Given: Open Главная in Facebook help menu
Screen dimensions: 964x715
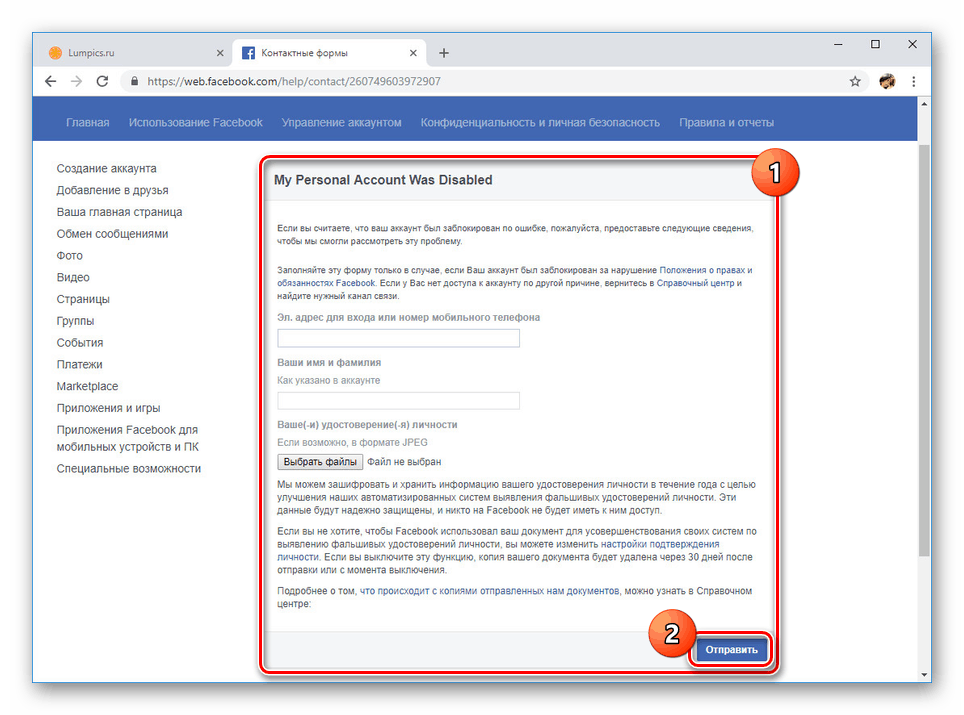Looking at the screenshot, I should (x=88, y=122).
